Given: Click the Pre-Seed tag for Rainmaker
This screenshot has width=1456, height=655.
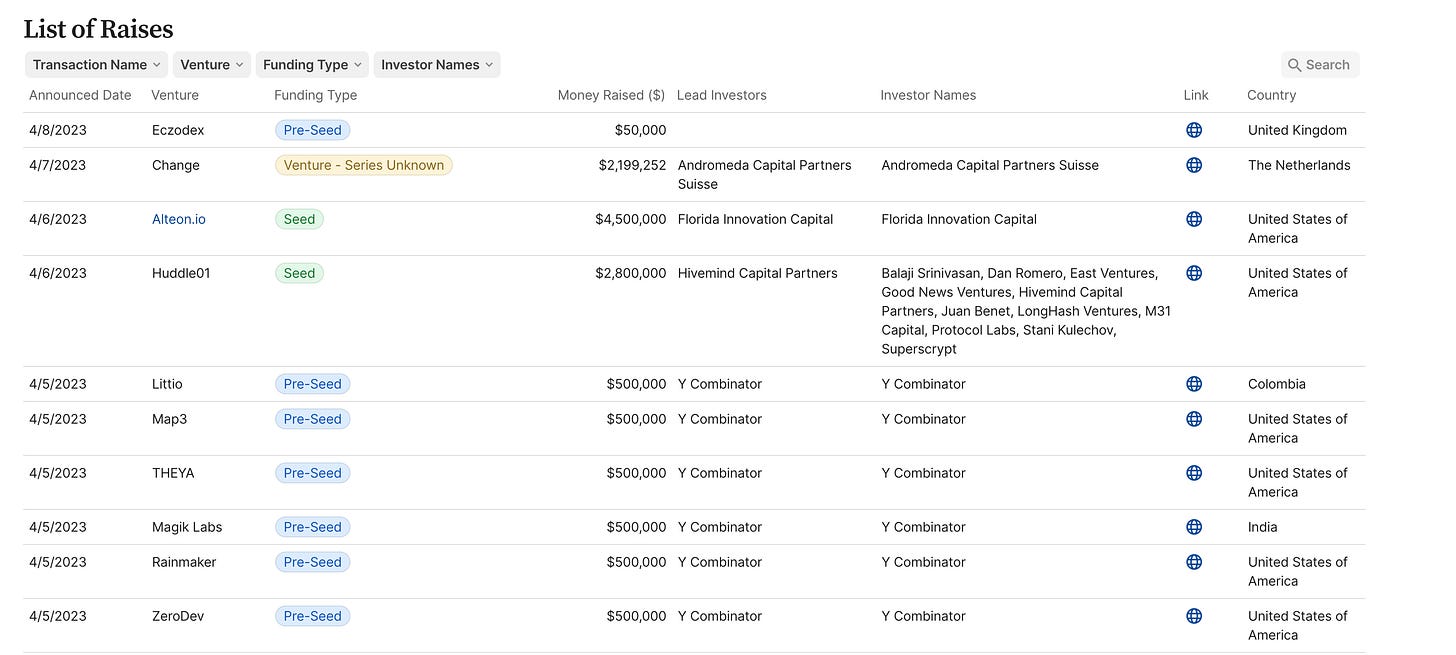Looking at the screenshot, I should [x=313, y=562].
